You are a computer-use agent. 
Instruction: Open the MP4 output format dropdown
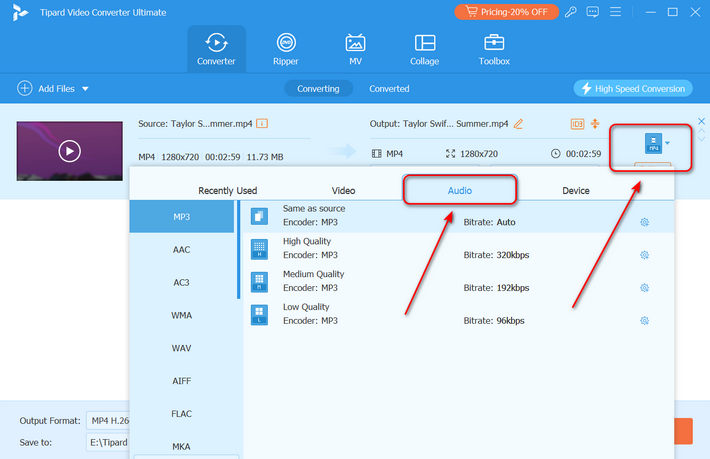(x=656, y=144)
